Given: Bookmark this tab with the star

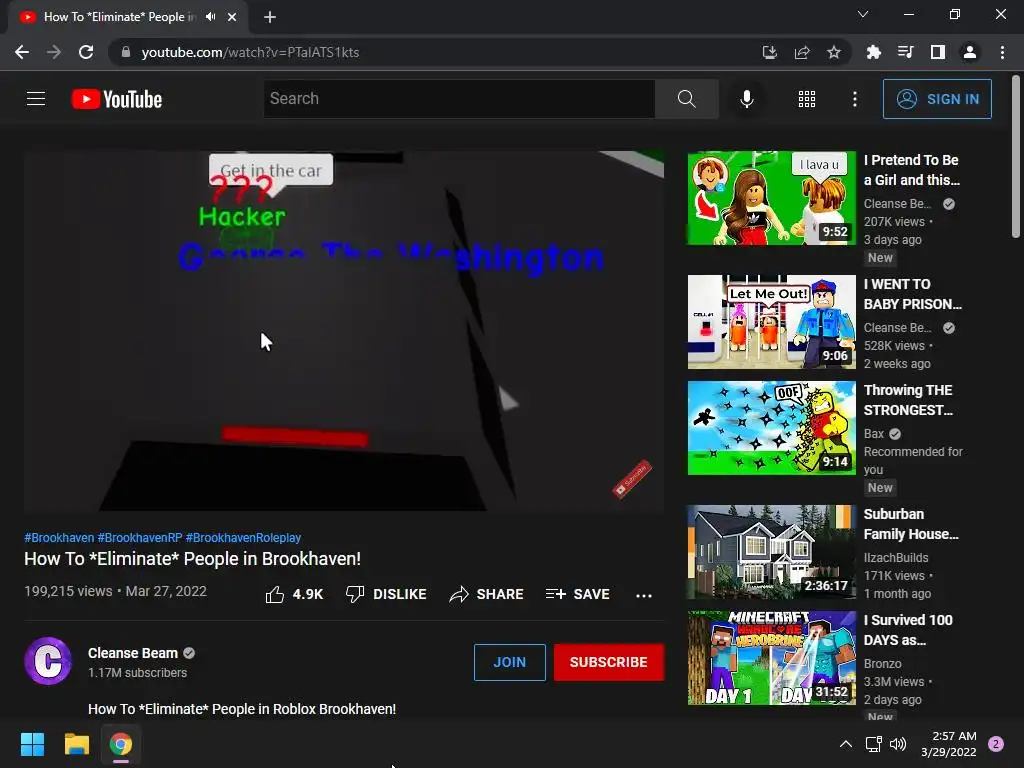Looking at the screenshot, I should pyautogui.click(x=834, y=52).
